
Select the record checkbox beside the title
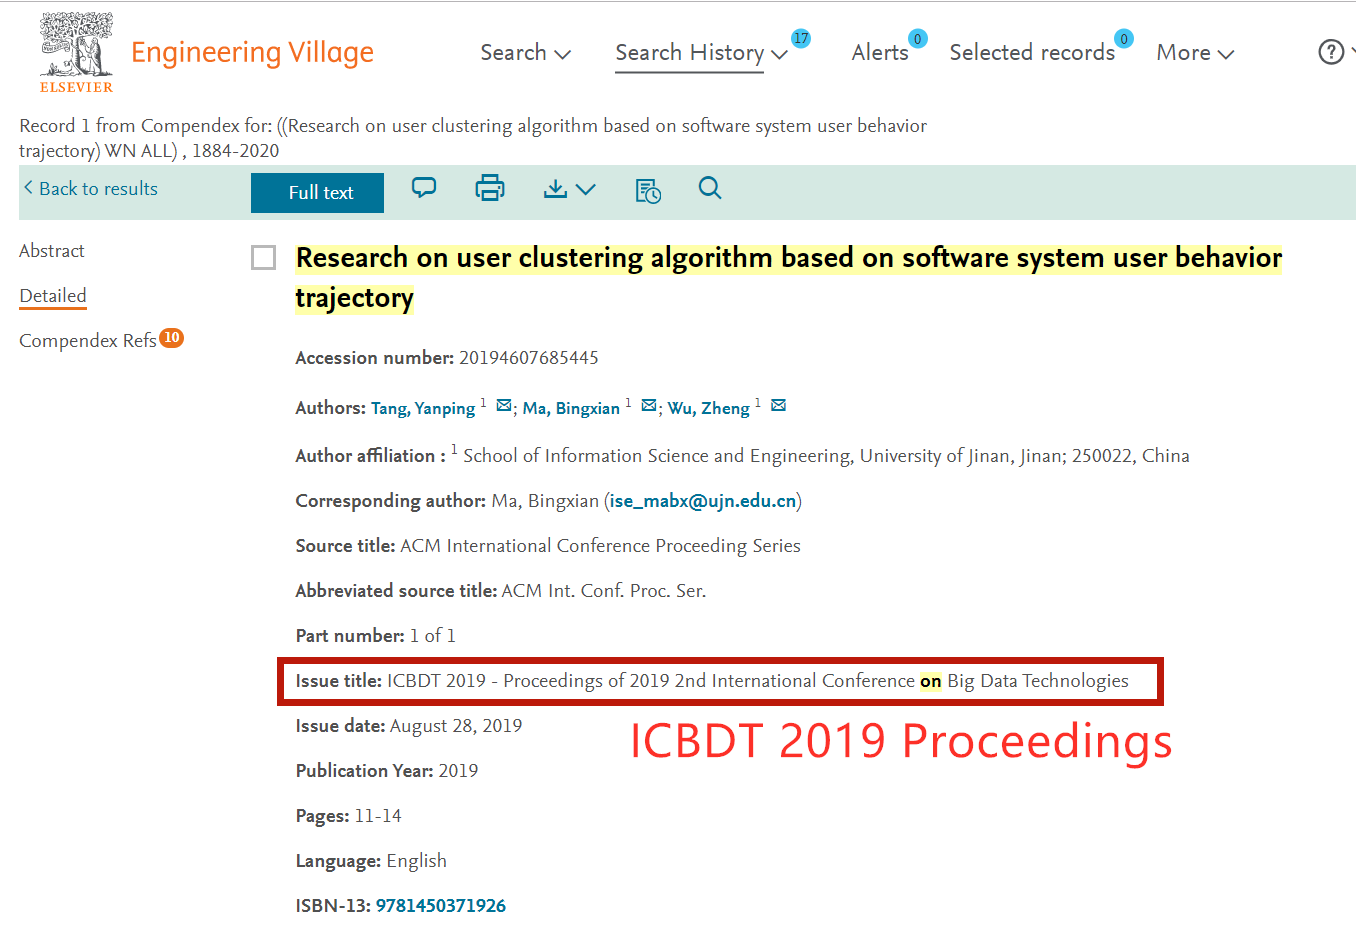263,258
